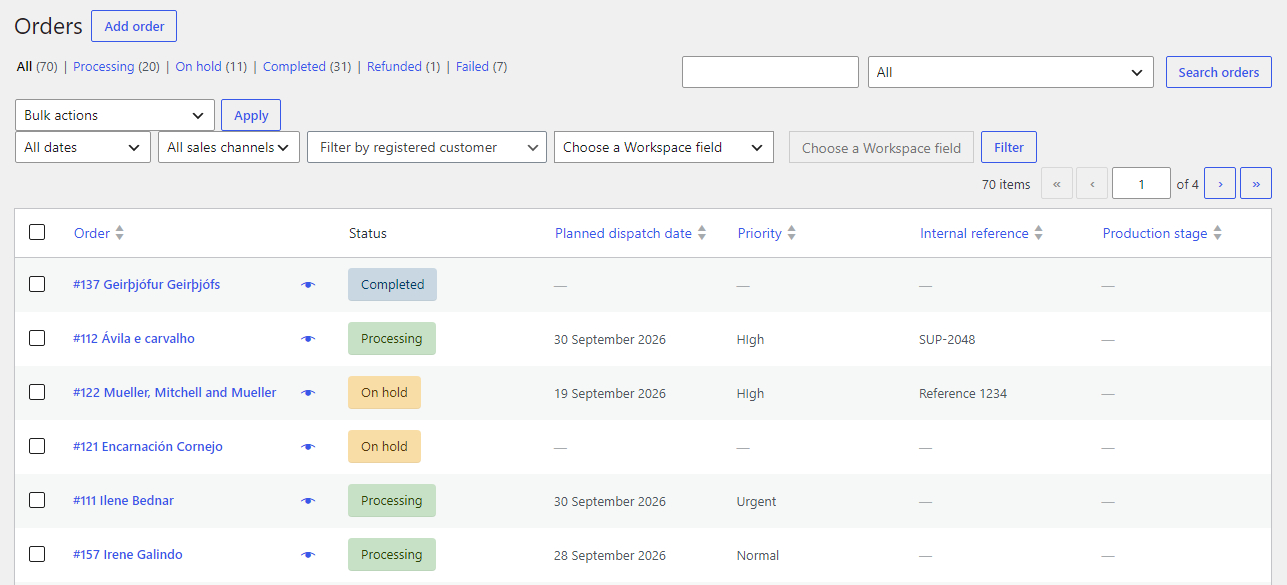Viewport: 1287px width, 585px height.
Task: Preview order #111 with the eye icon
Action: (x=308, y=501)
